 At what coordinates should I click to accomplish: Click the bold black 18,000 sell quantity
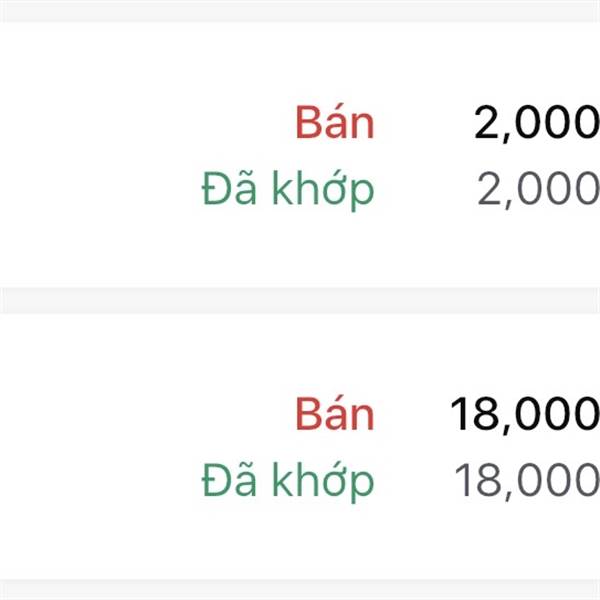(x=525, y=414)
